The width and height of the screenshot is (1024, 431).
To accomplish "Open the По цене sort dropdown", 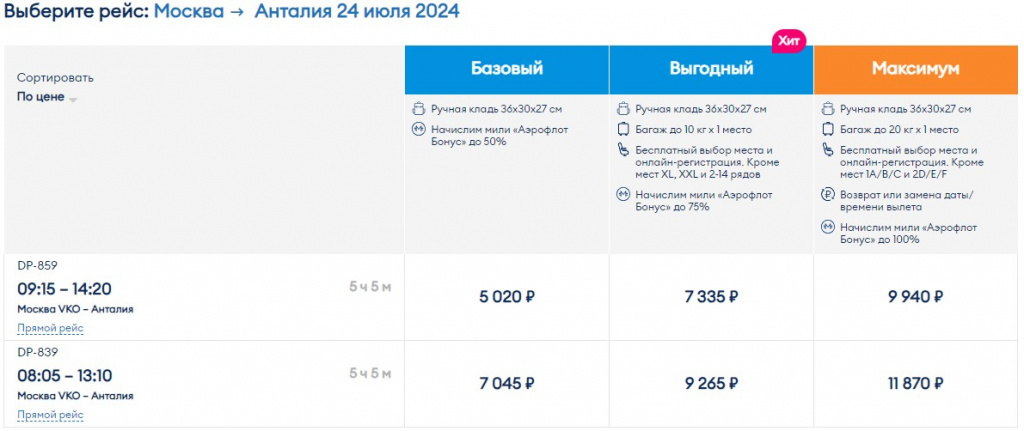I will (x=46, y=97).
